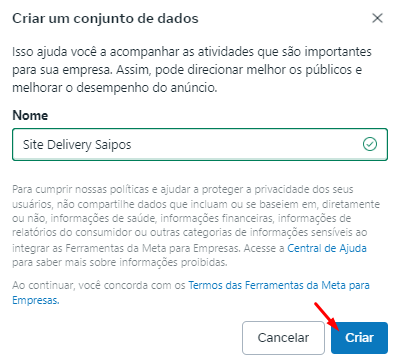Click the Cancelar button
Screen dimensions: 401x363
point(283,338)
